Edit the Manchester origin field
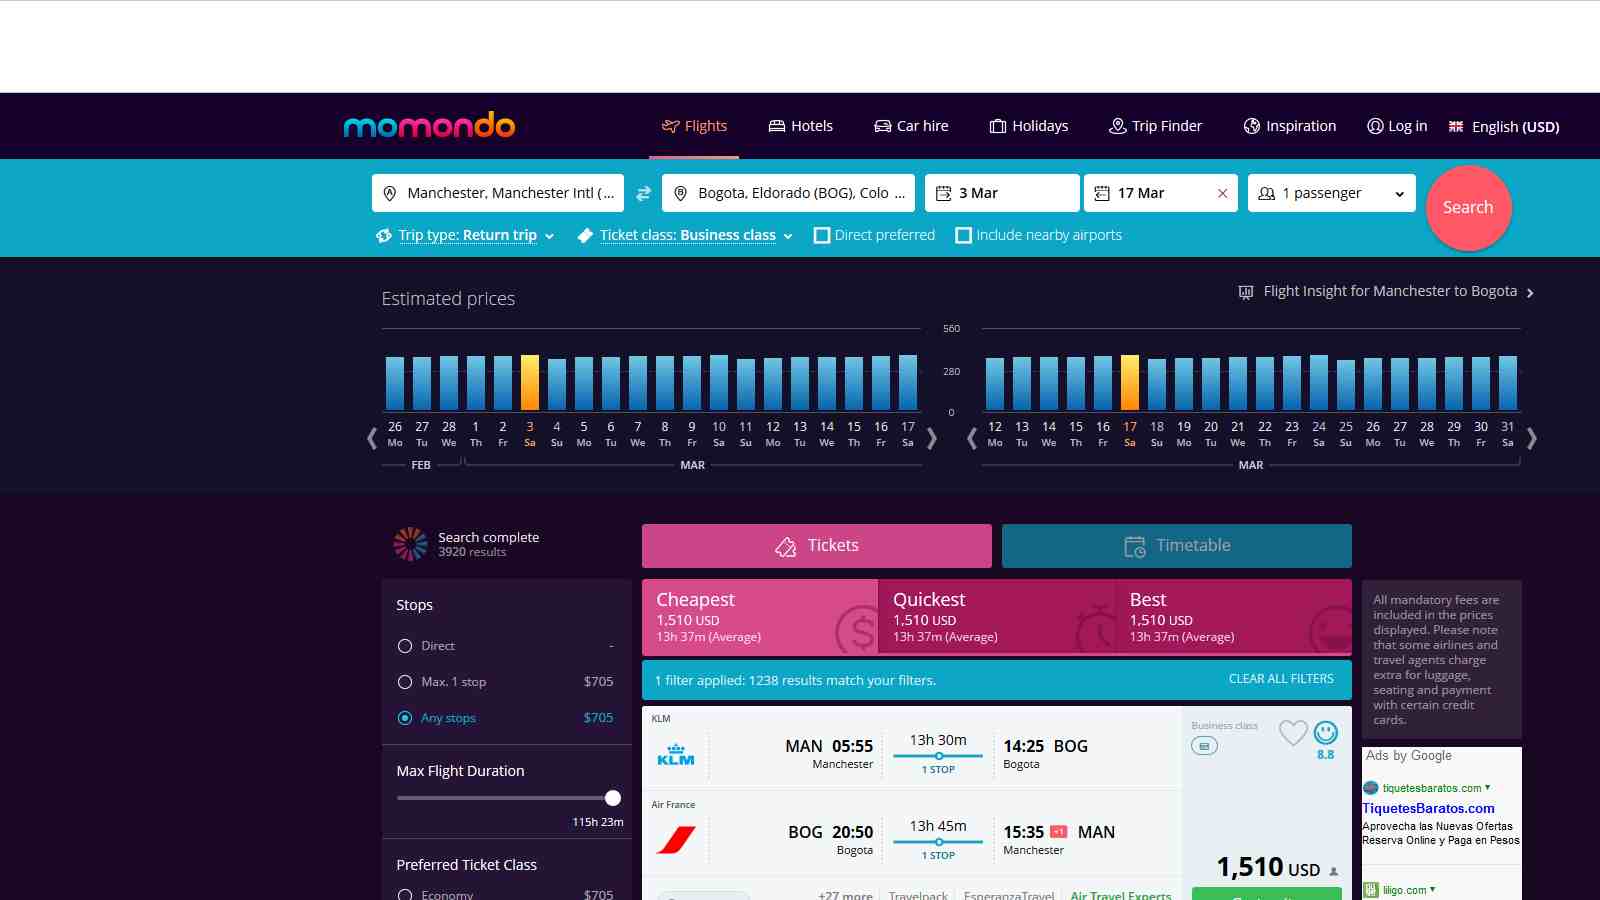The image size is (1600, 900). pyautogui.click(x=498, y=193)
